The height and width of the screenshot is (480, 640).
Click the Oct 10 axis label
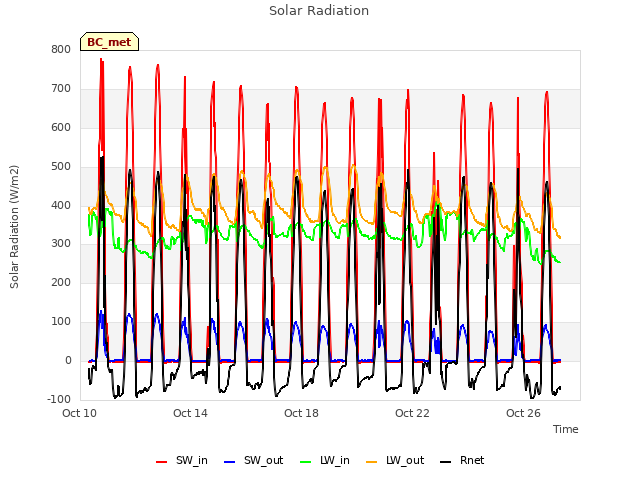coord(80,413)
